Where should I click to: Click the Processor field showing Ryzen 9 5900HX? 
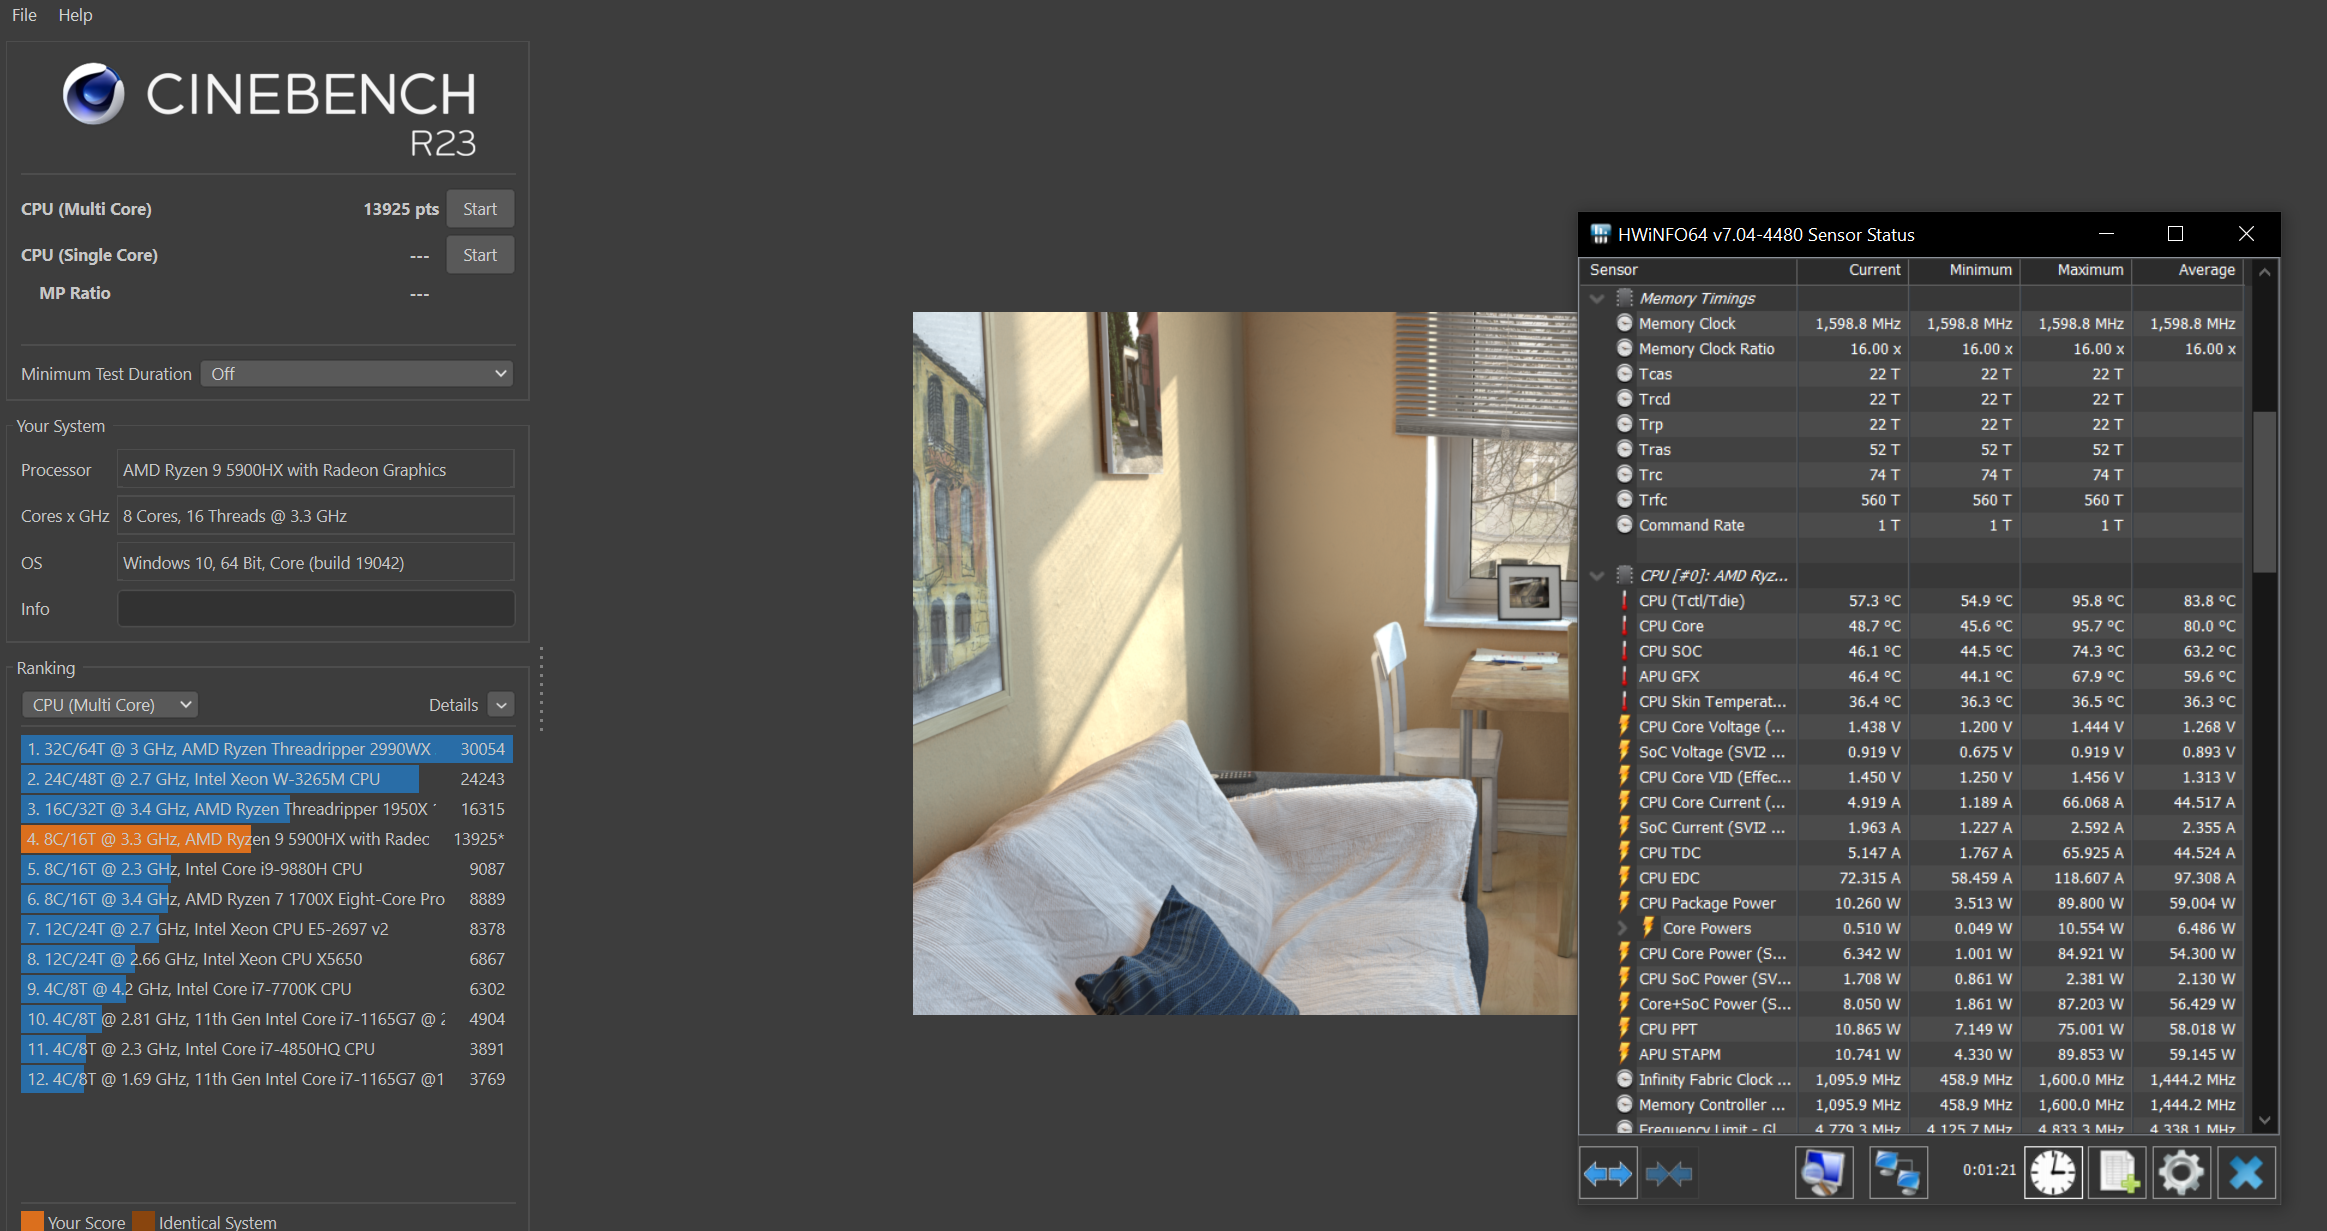tap(316, 469)
